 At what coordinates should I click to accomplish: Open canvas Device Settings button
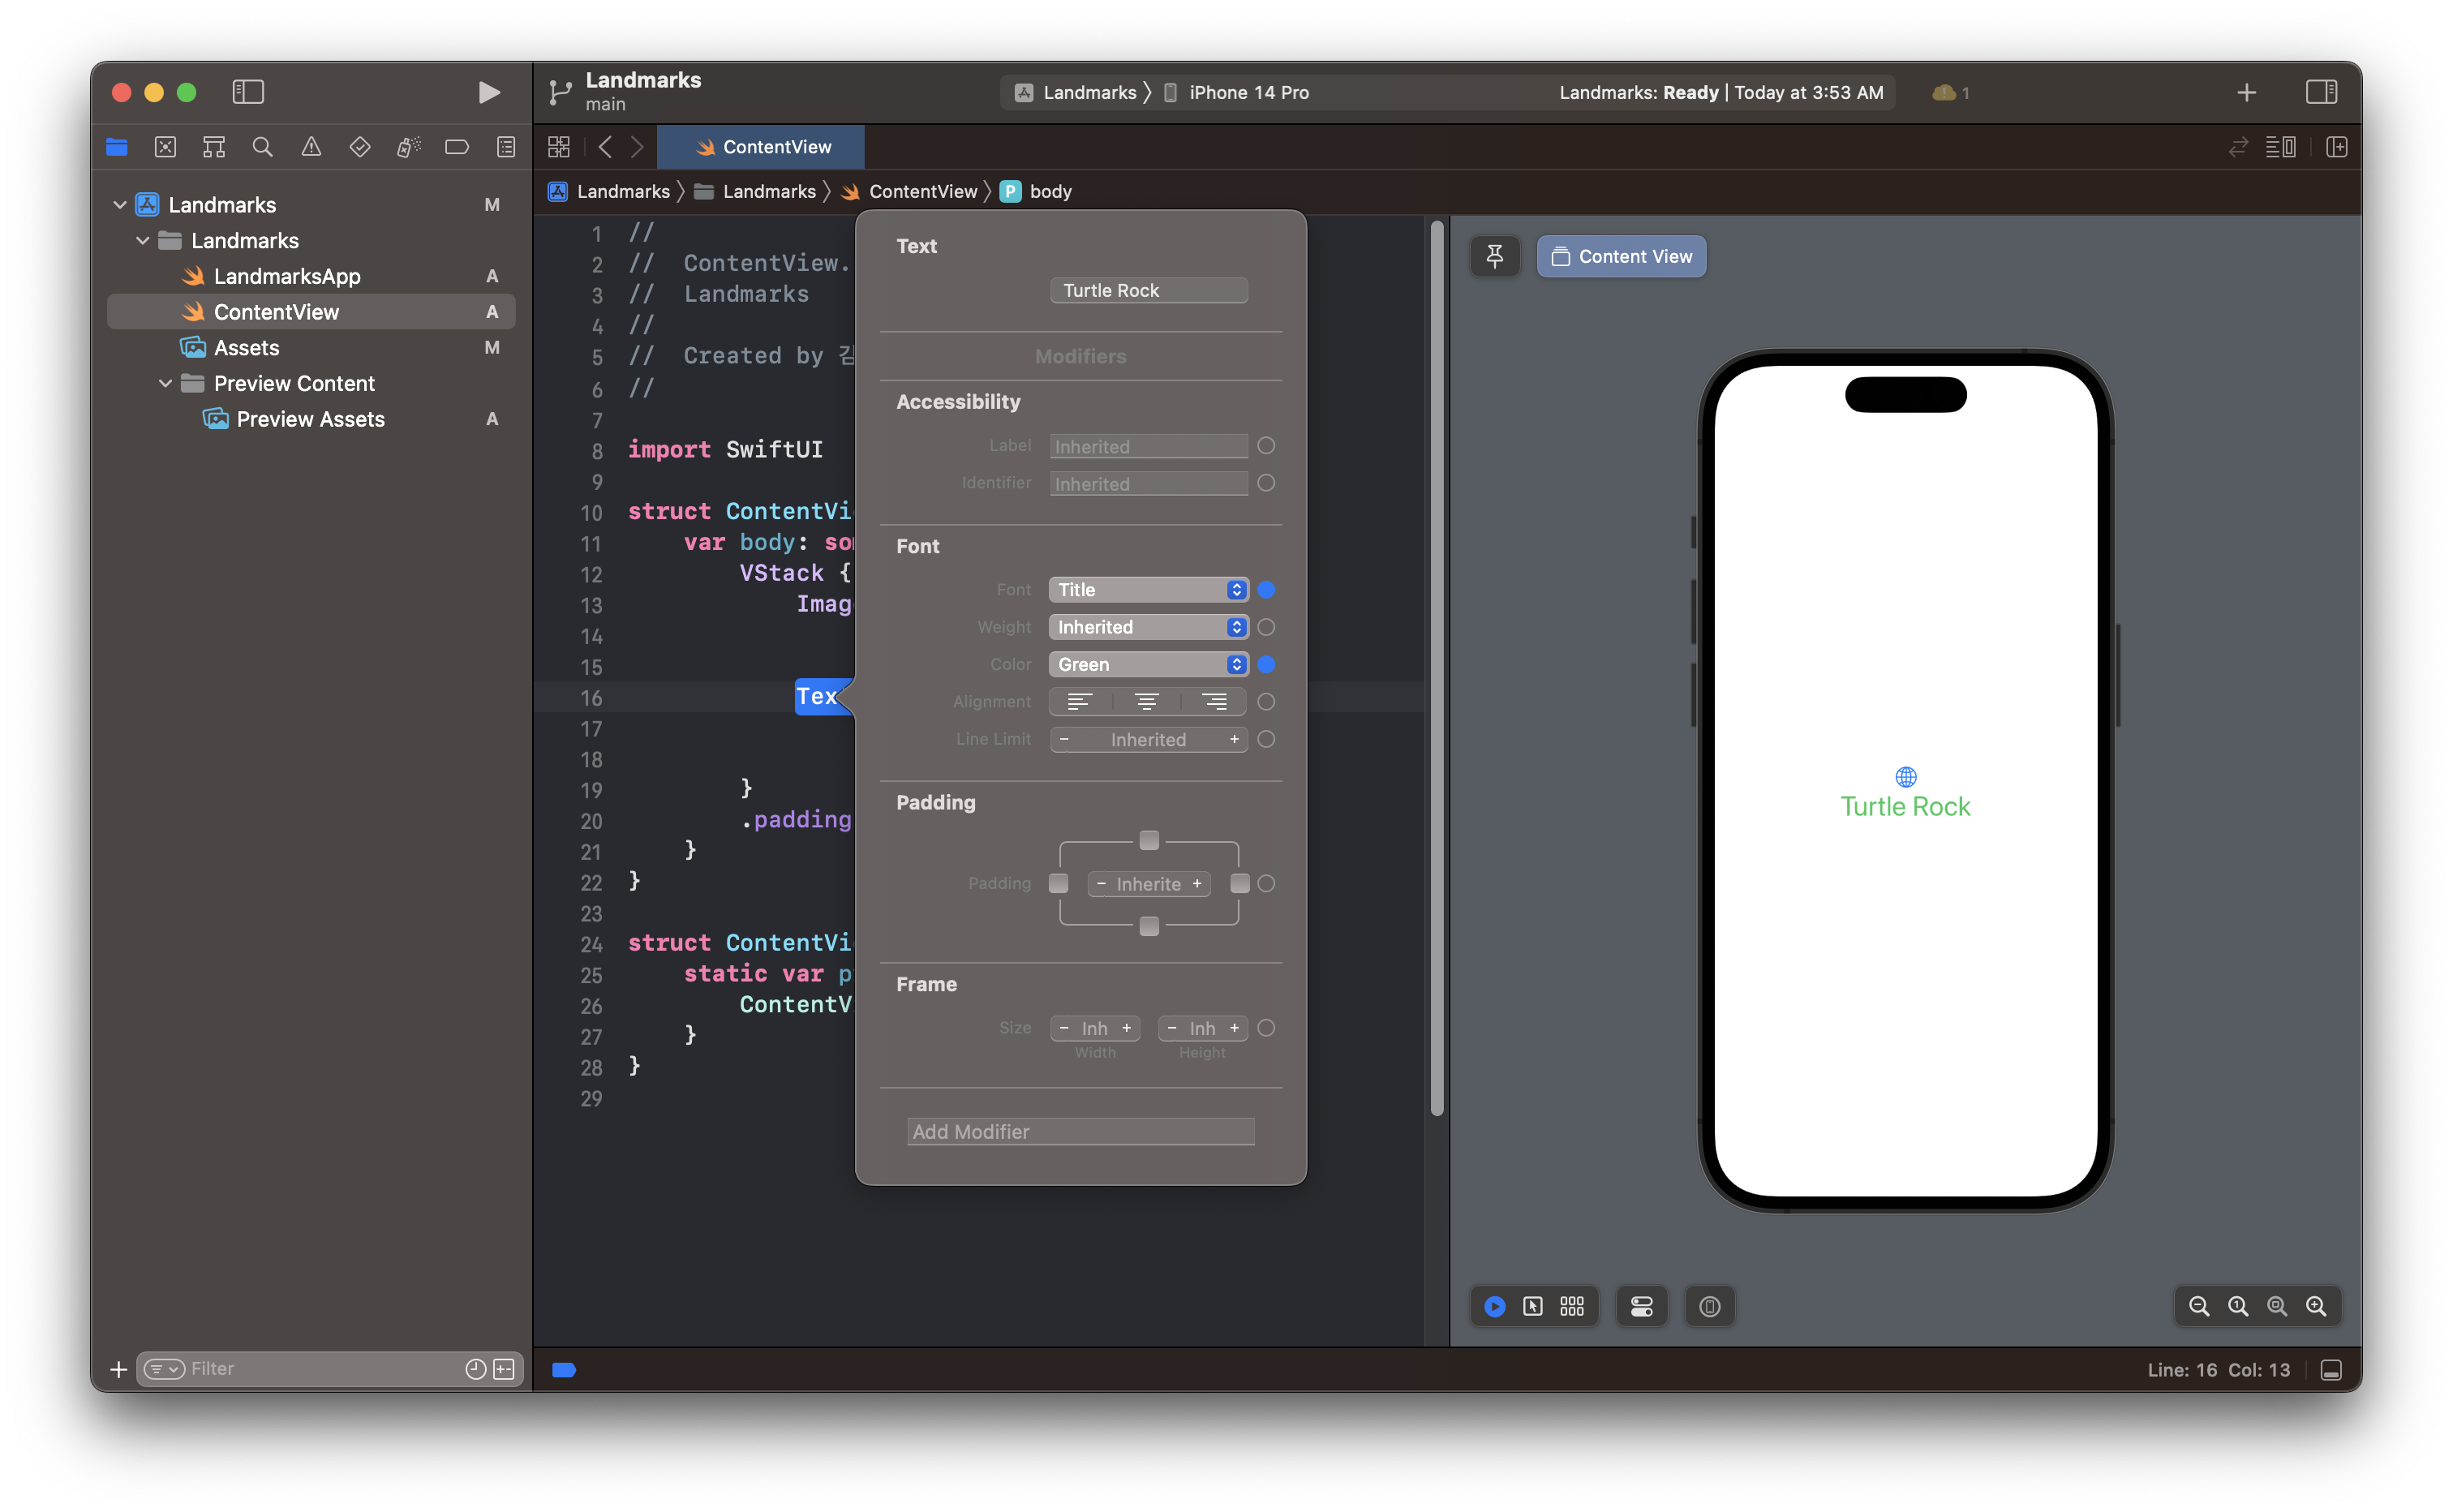point(1641,1306)
